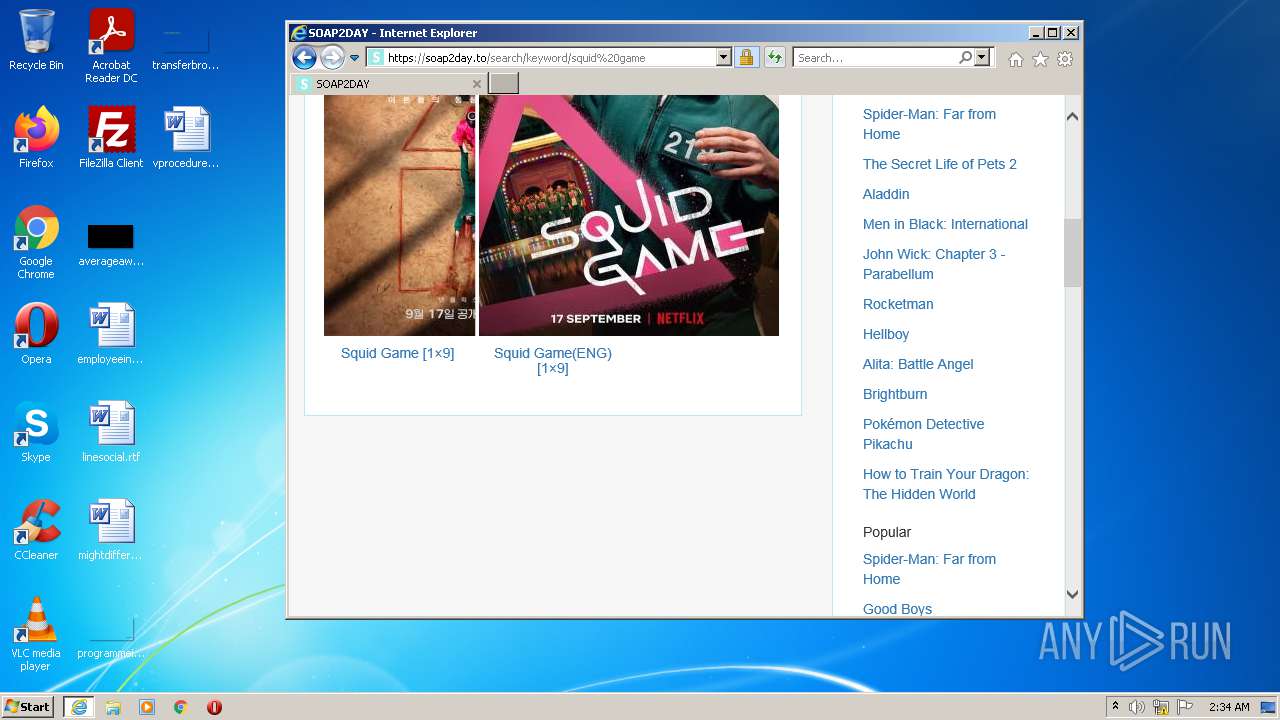Click the Internet Explorer Forward arrow button
The image size is (1280, 720).
coord(332,58)
